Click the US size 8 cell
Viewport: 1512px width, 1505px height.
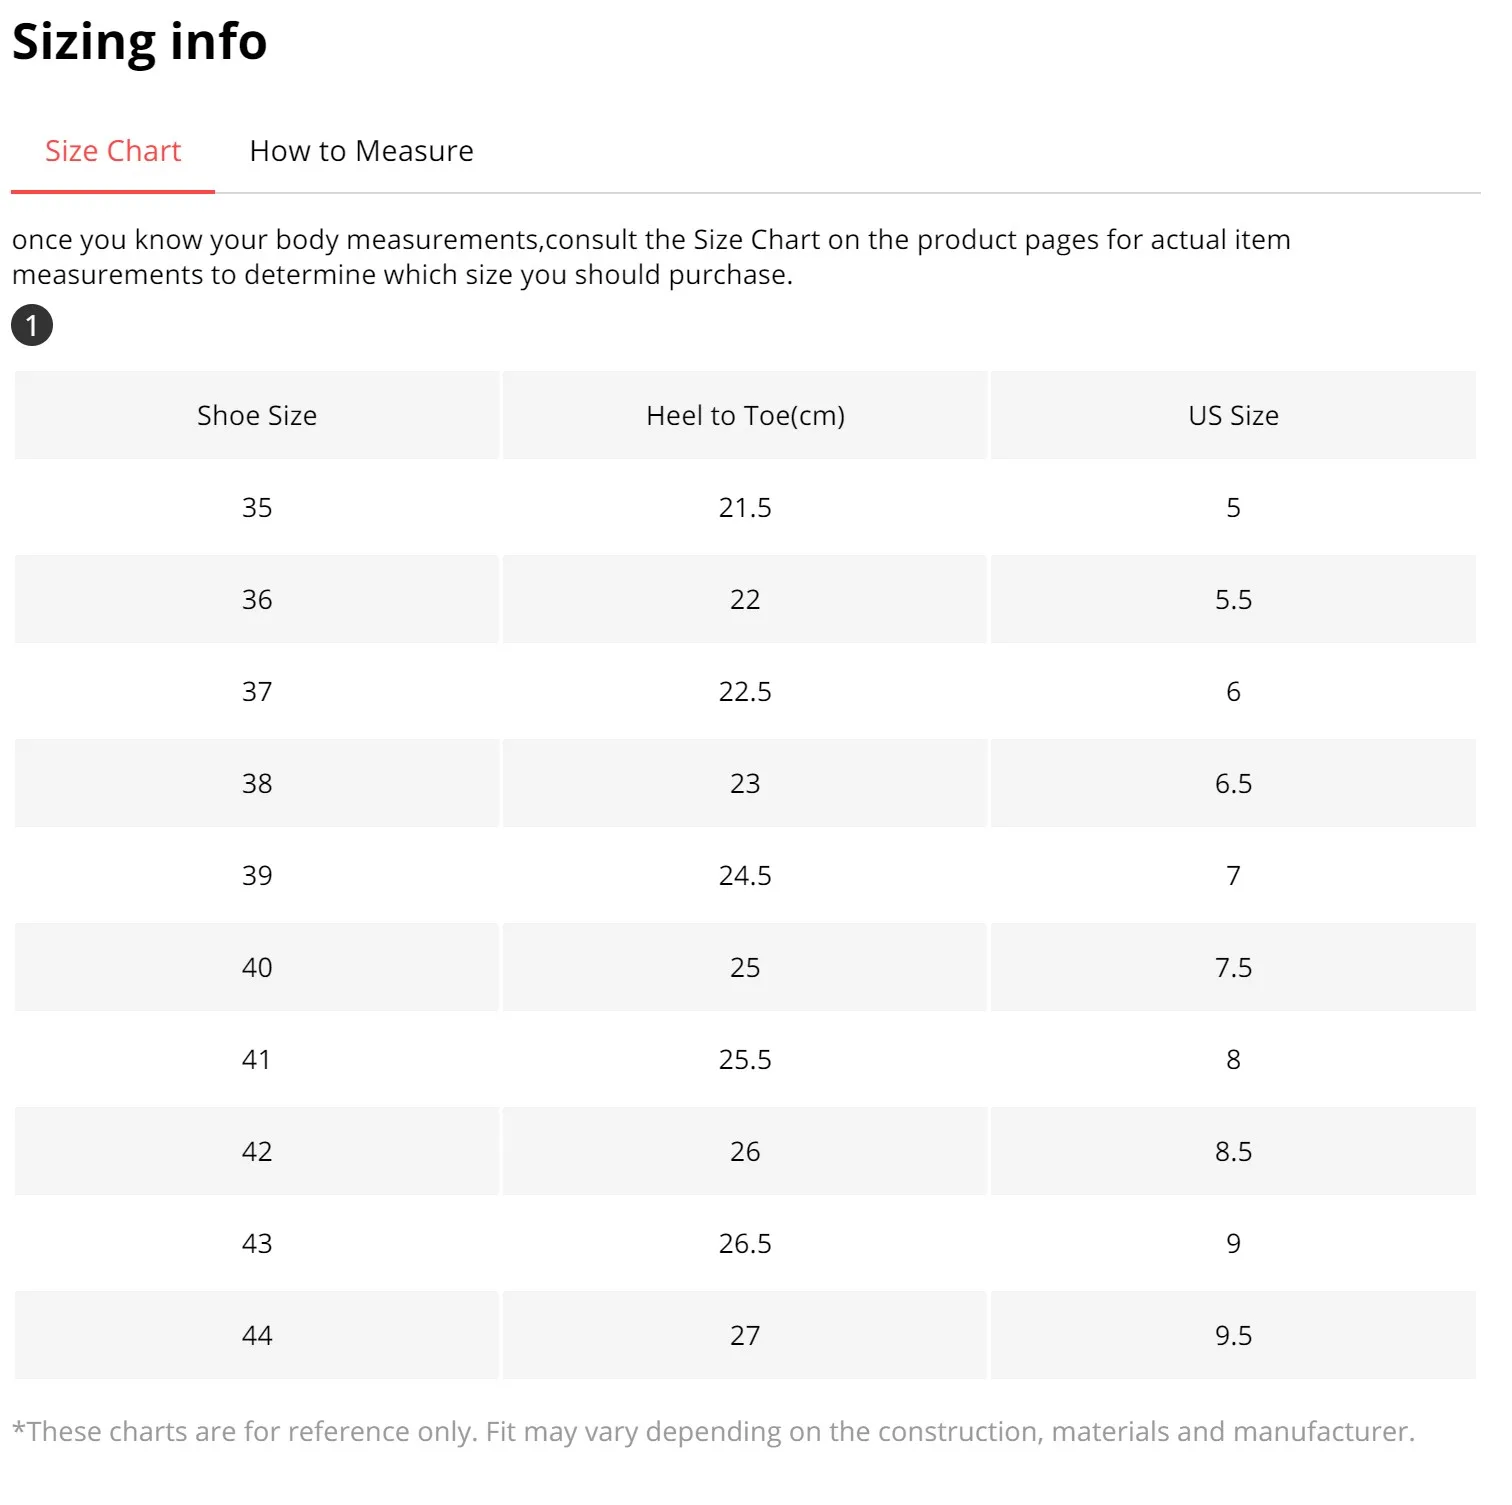pyautogui.click(x=1233, y=1060)
